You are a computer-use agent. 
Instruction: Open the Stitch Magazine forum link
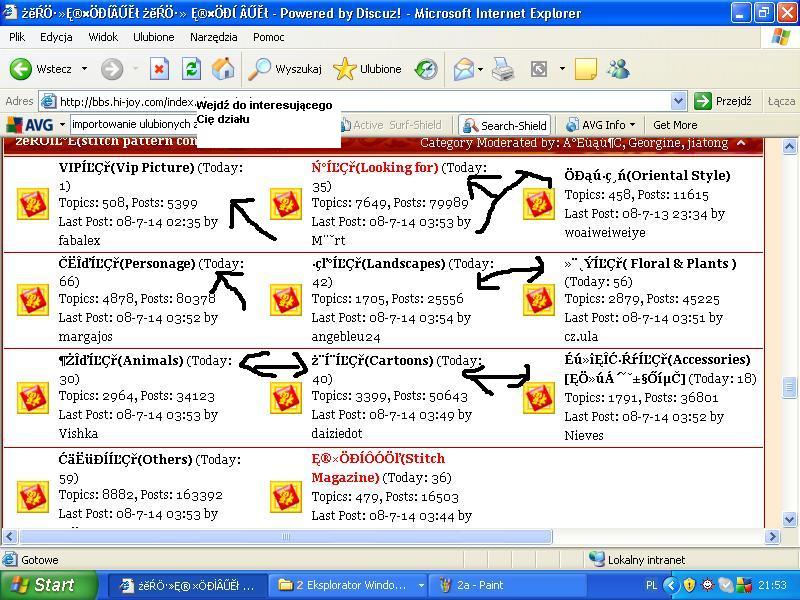point(378,468)
